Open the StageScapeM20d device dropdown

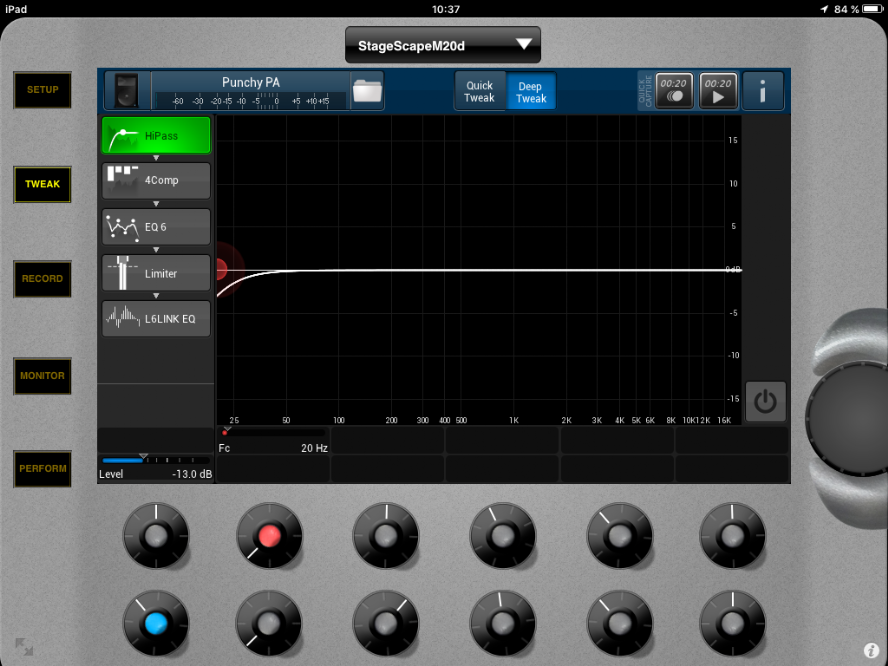pyautogui.click(x=442, y=46)
